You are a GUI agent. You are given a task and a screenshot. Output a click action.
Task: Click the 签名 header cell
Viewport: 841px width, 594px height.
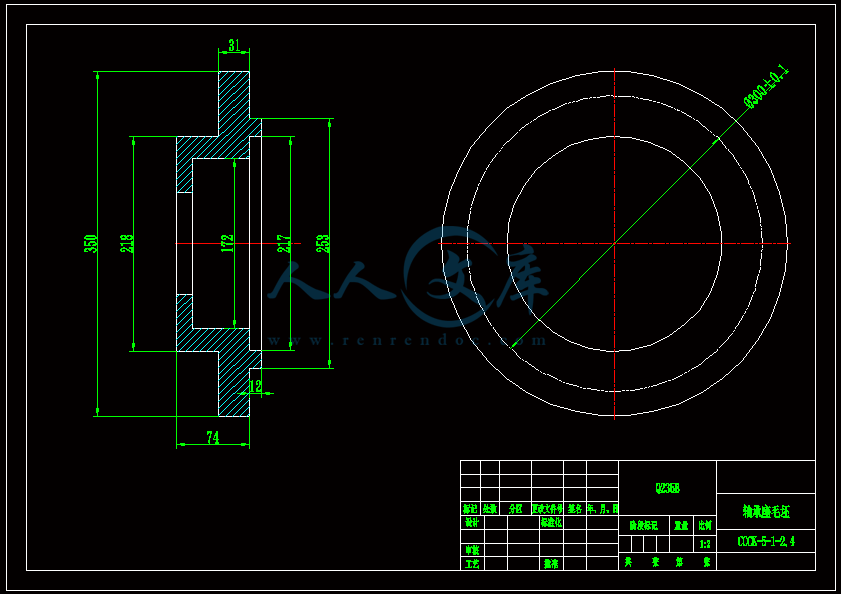(x=575, y=509)
